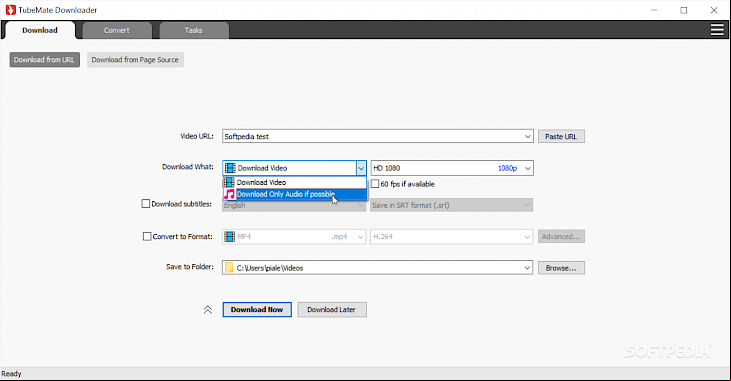
Task: Select Download from URL mode
Action: click(44, 60)
